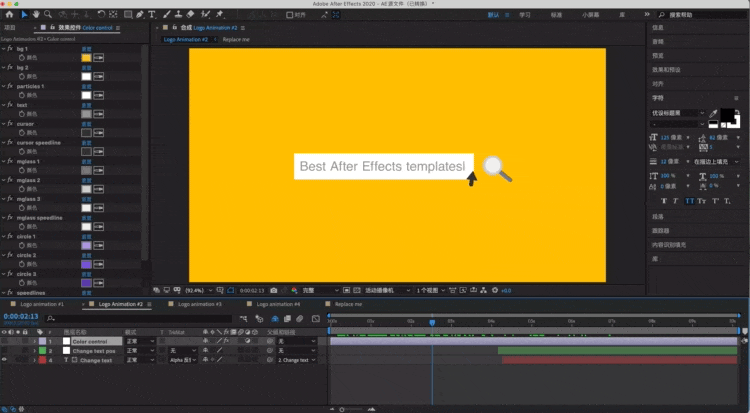Select the Hand tool
The width and height of the screenshot is (750, 413).
pos(36,14)
